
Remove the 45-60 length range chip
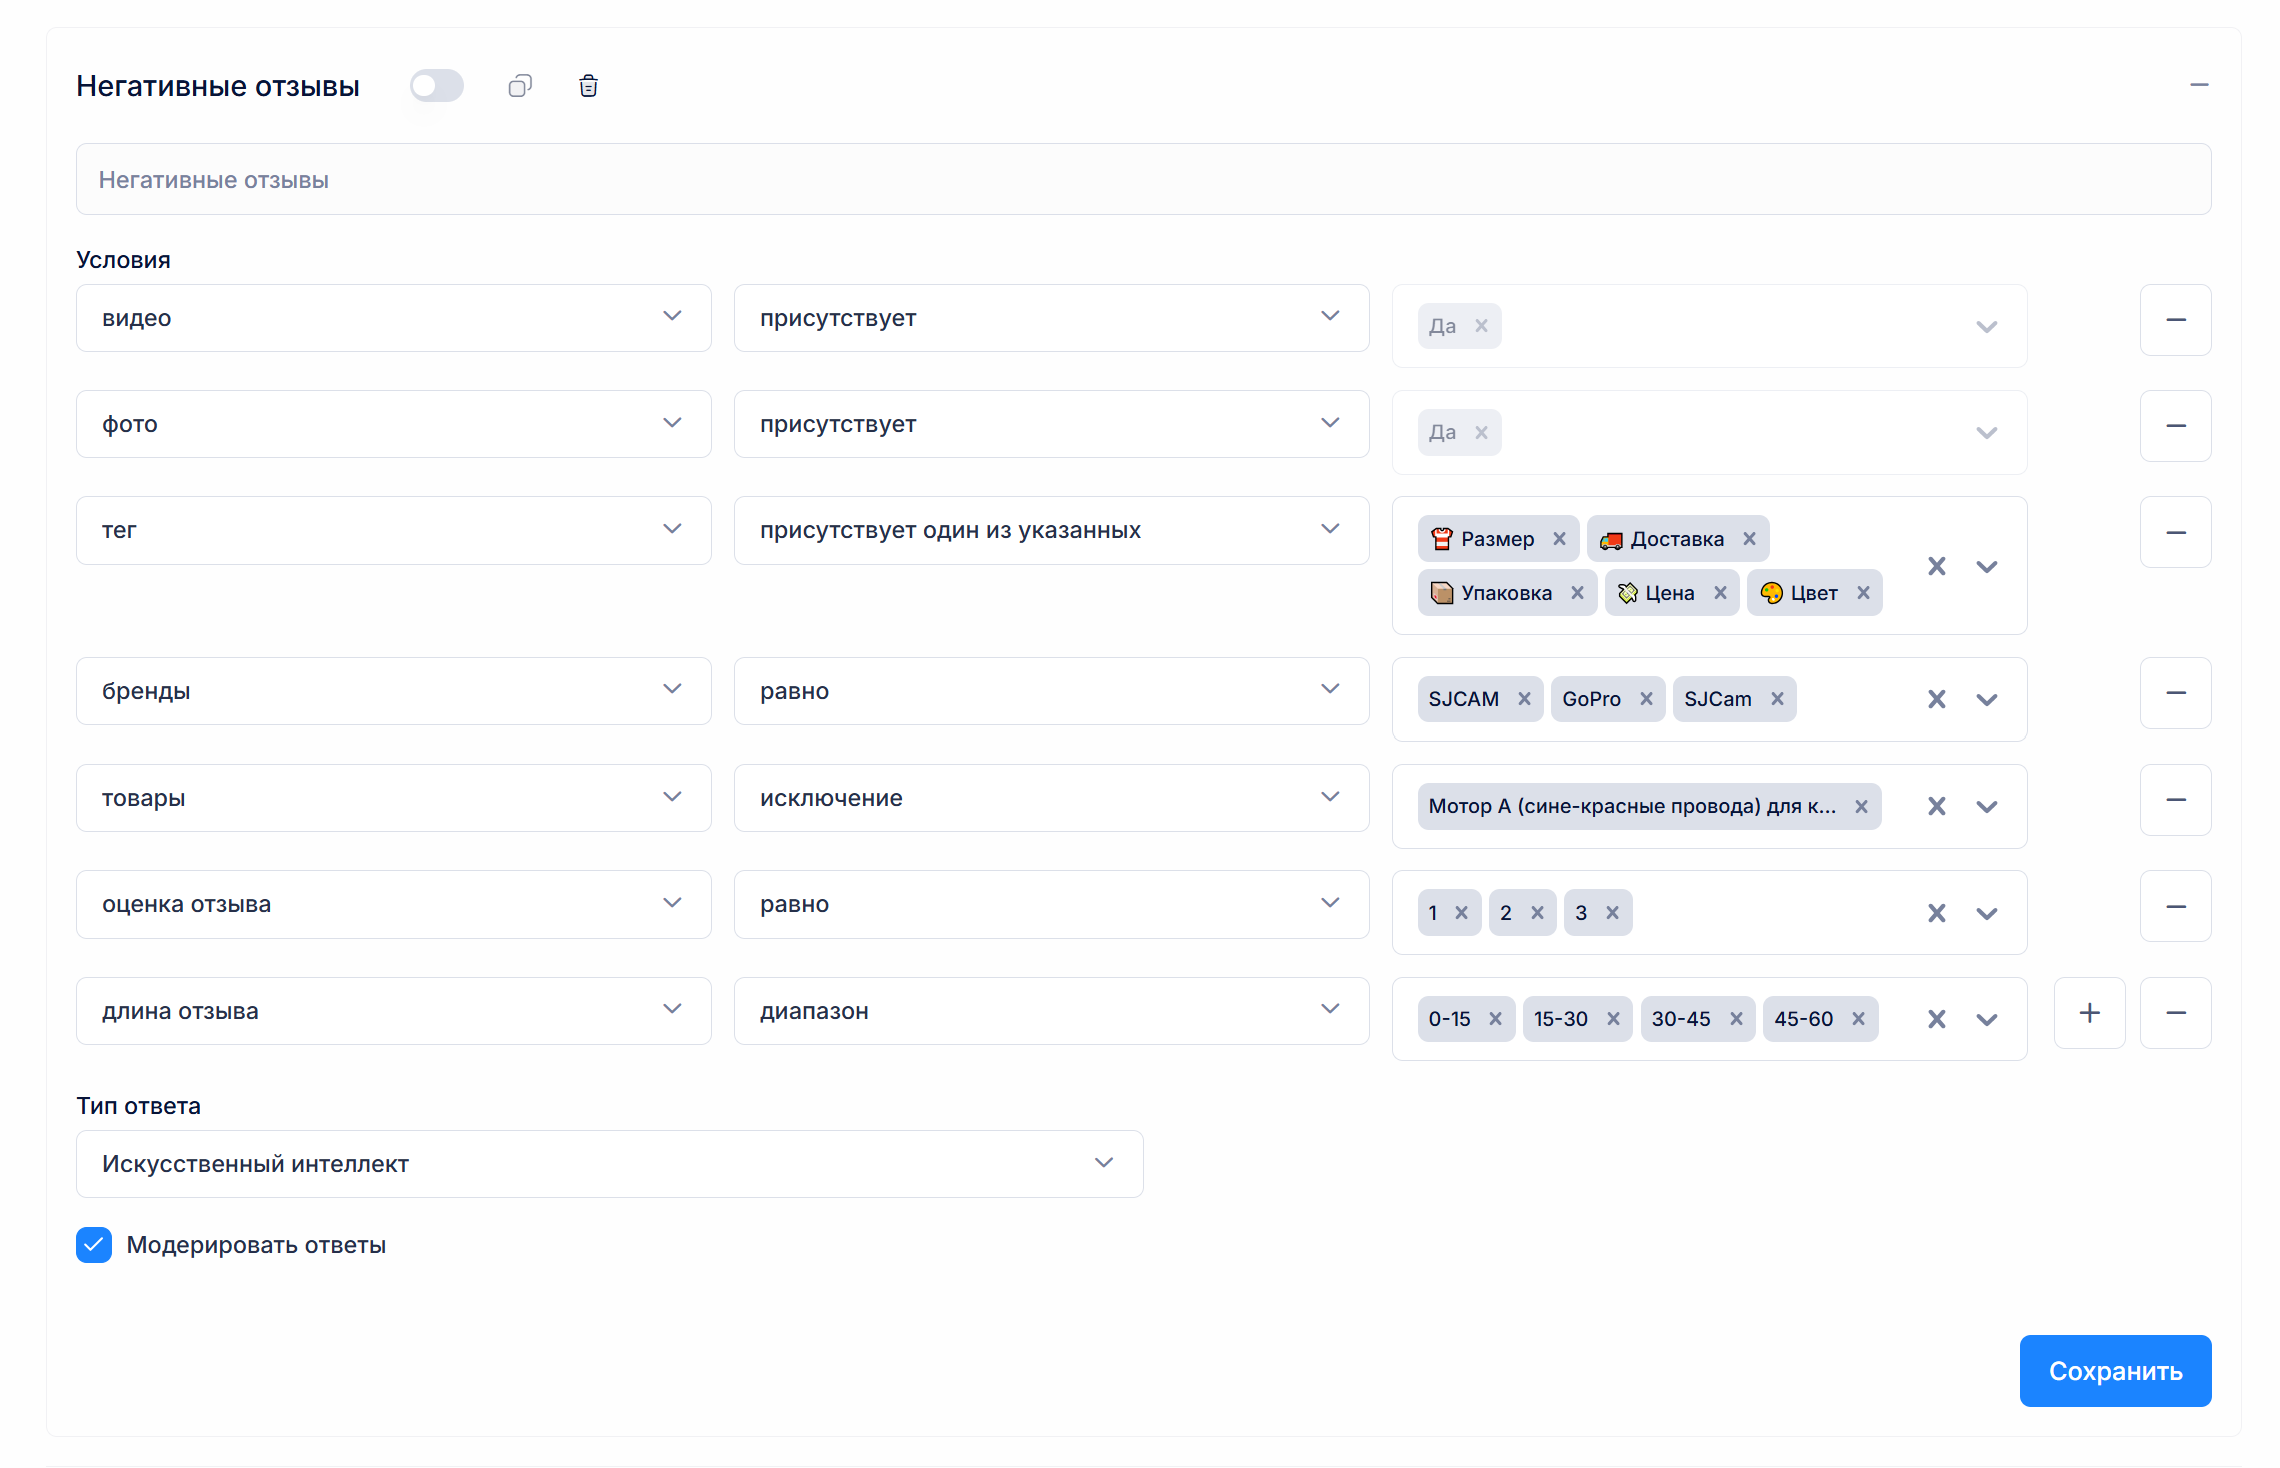pyautogui.click(x=1858, y=1019)
